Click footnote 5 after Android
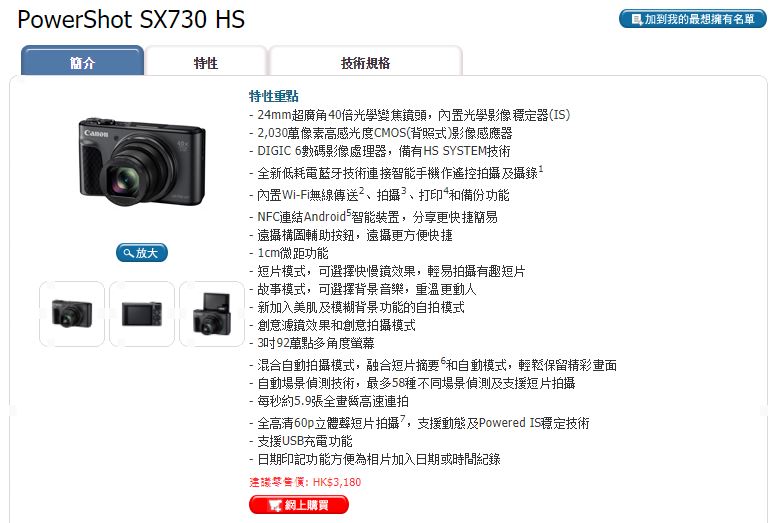Screen dimensions: 775x523 (x=348, y=213)
